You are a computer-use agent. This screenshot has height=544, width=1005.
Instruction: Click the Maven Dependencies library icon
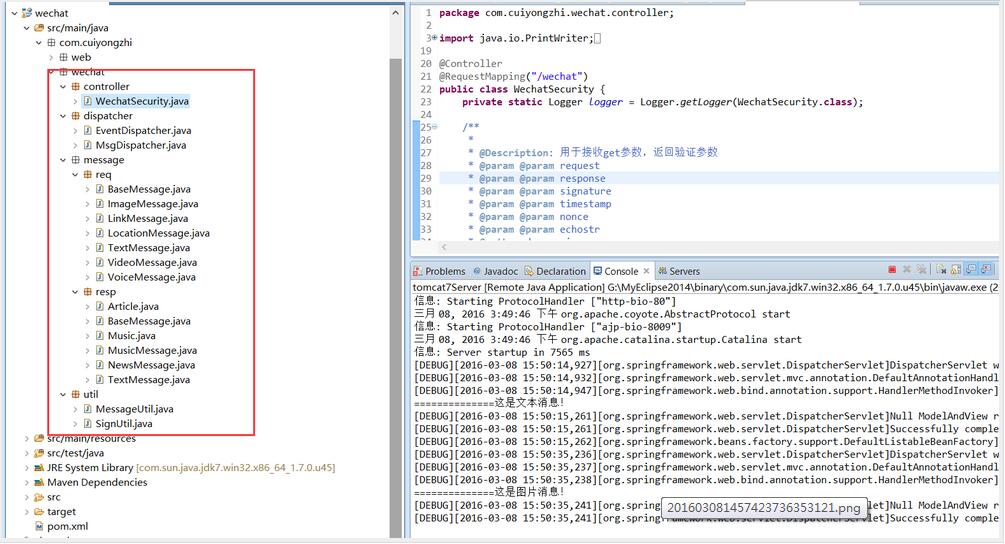39,482
